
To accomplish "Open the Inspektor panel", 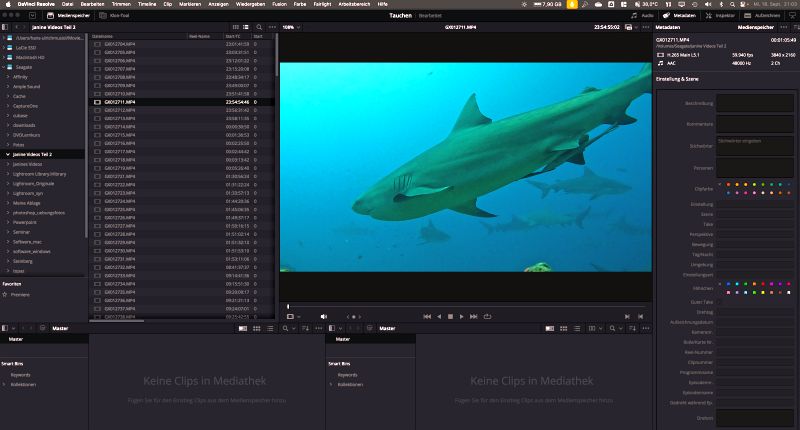I will pyautogui.click(x=720, y=16).
